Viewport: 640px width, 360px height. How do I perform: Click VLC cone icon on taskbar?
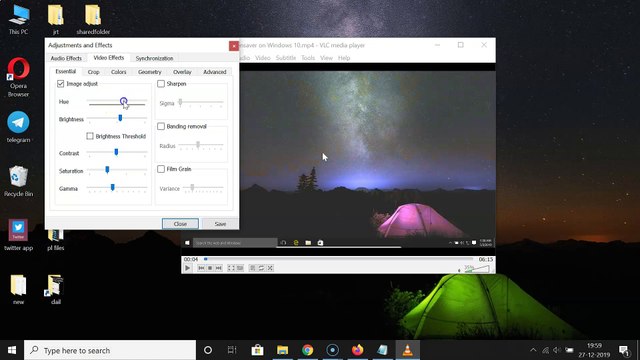point(407,350)
